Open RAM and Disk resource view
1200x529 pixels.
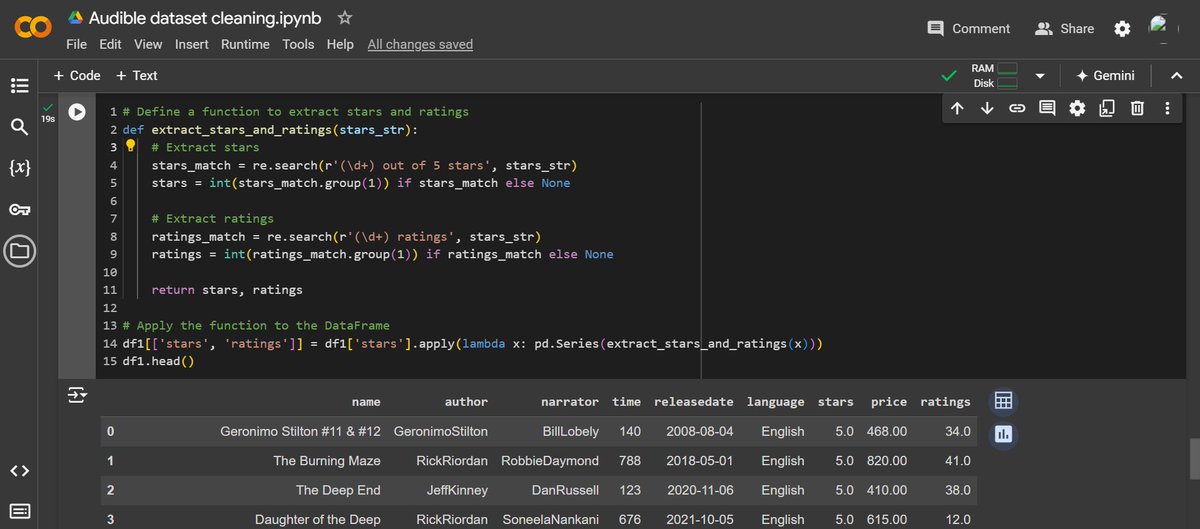tap(994, 76)
